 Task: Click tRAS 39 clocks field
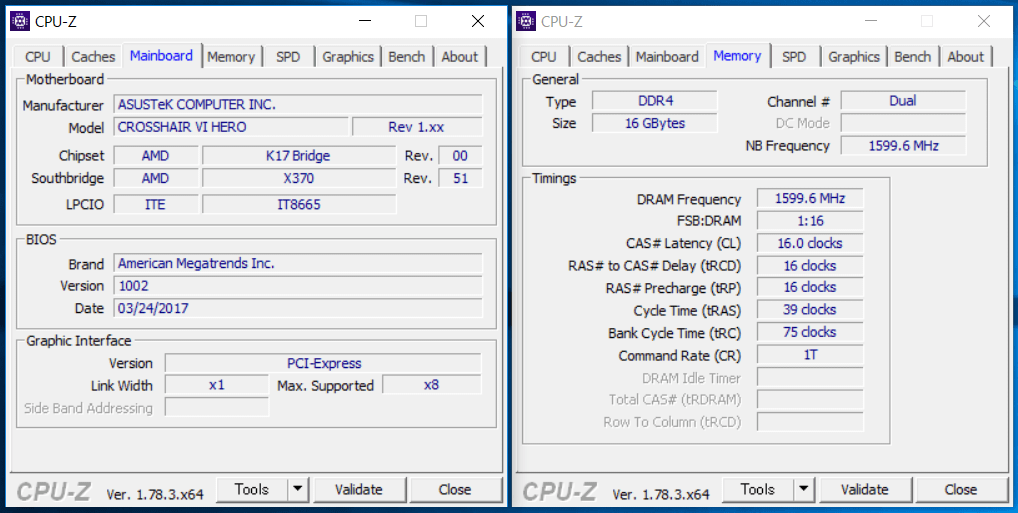point(810,310)
